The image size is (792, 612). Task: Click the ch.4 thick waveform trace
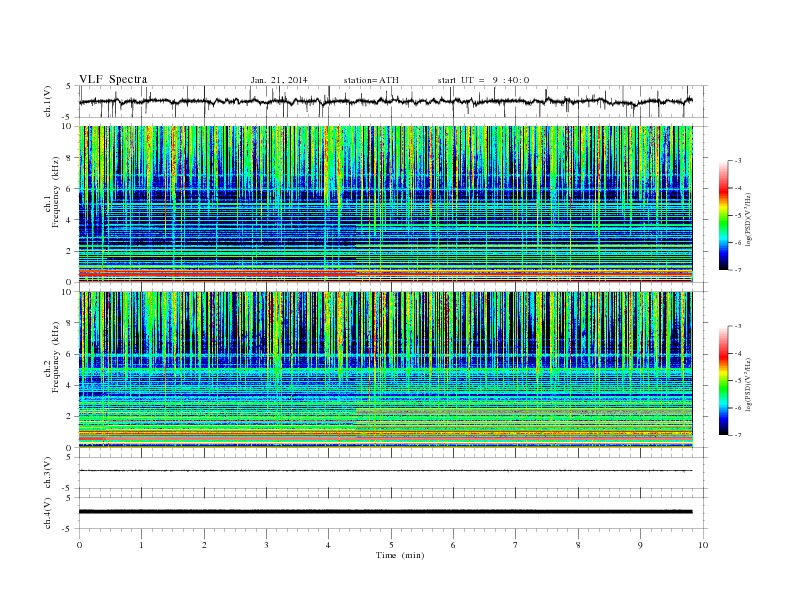[x=385, y=512]
